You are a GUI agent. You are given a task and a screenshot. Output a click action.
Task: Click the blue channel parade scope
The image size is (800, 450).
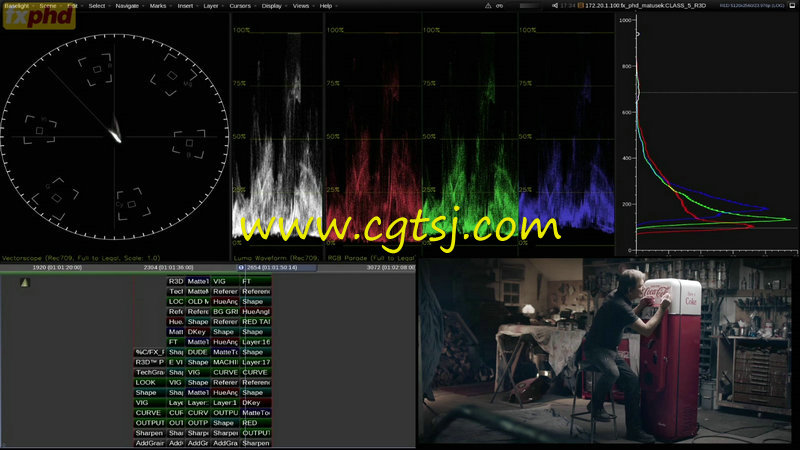point(566,138)
